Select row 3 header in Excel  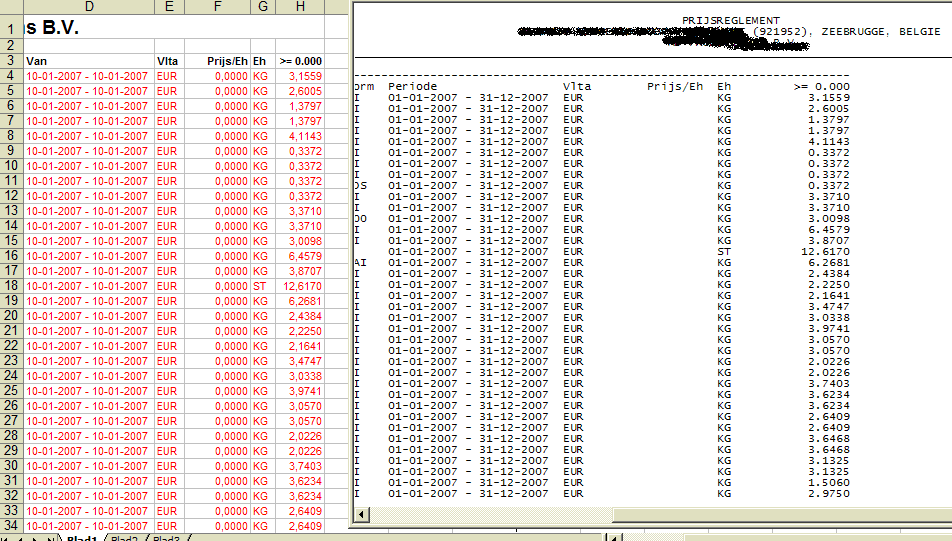pos(11,61)
